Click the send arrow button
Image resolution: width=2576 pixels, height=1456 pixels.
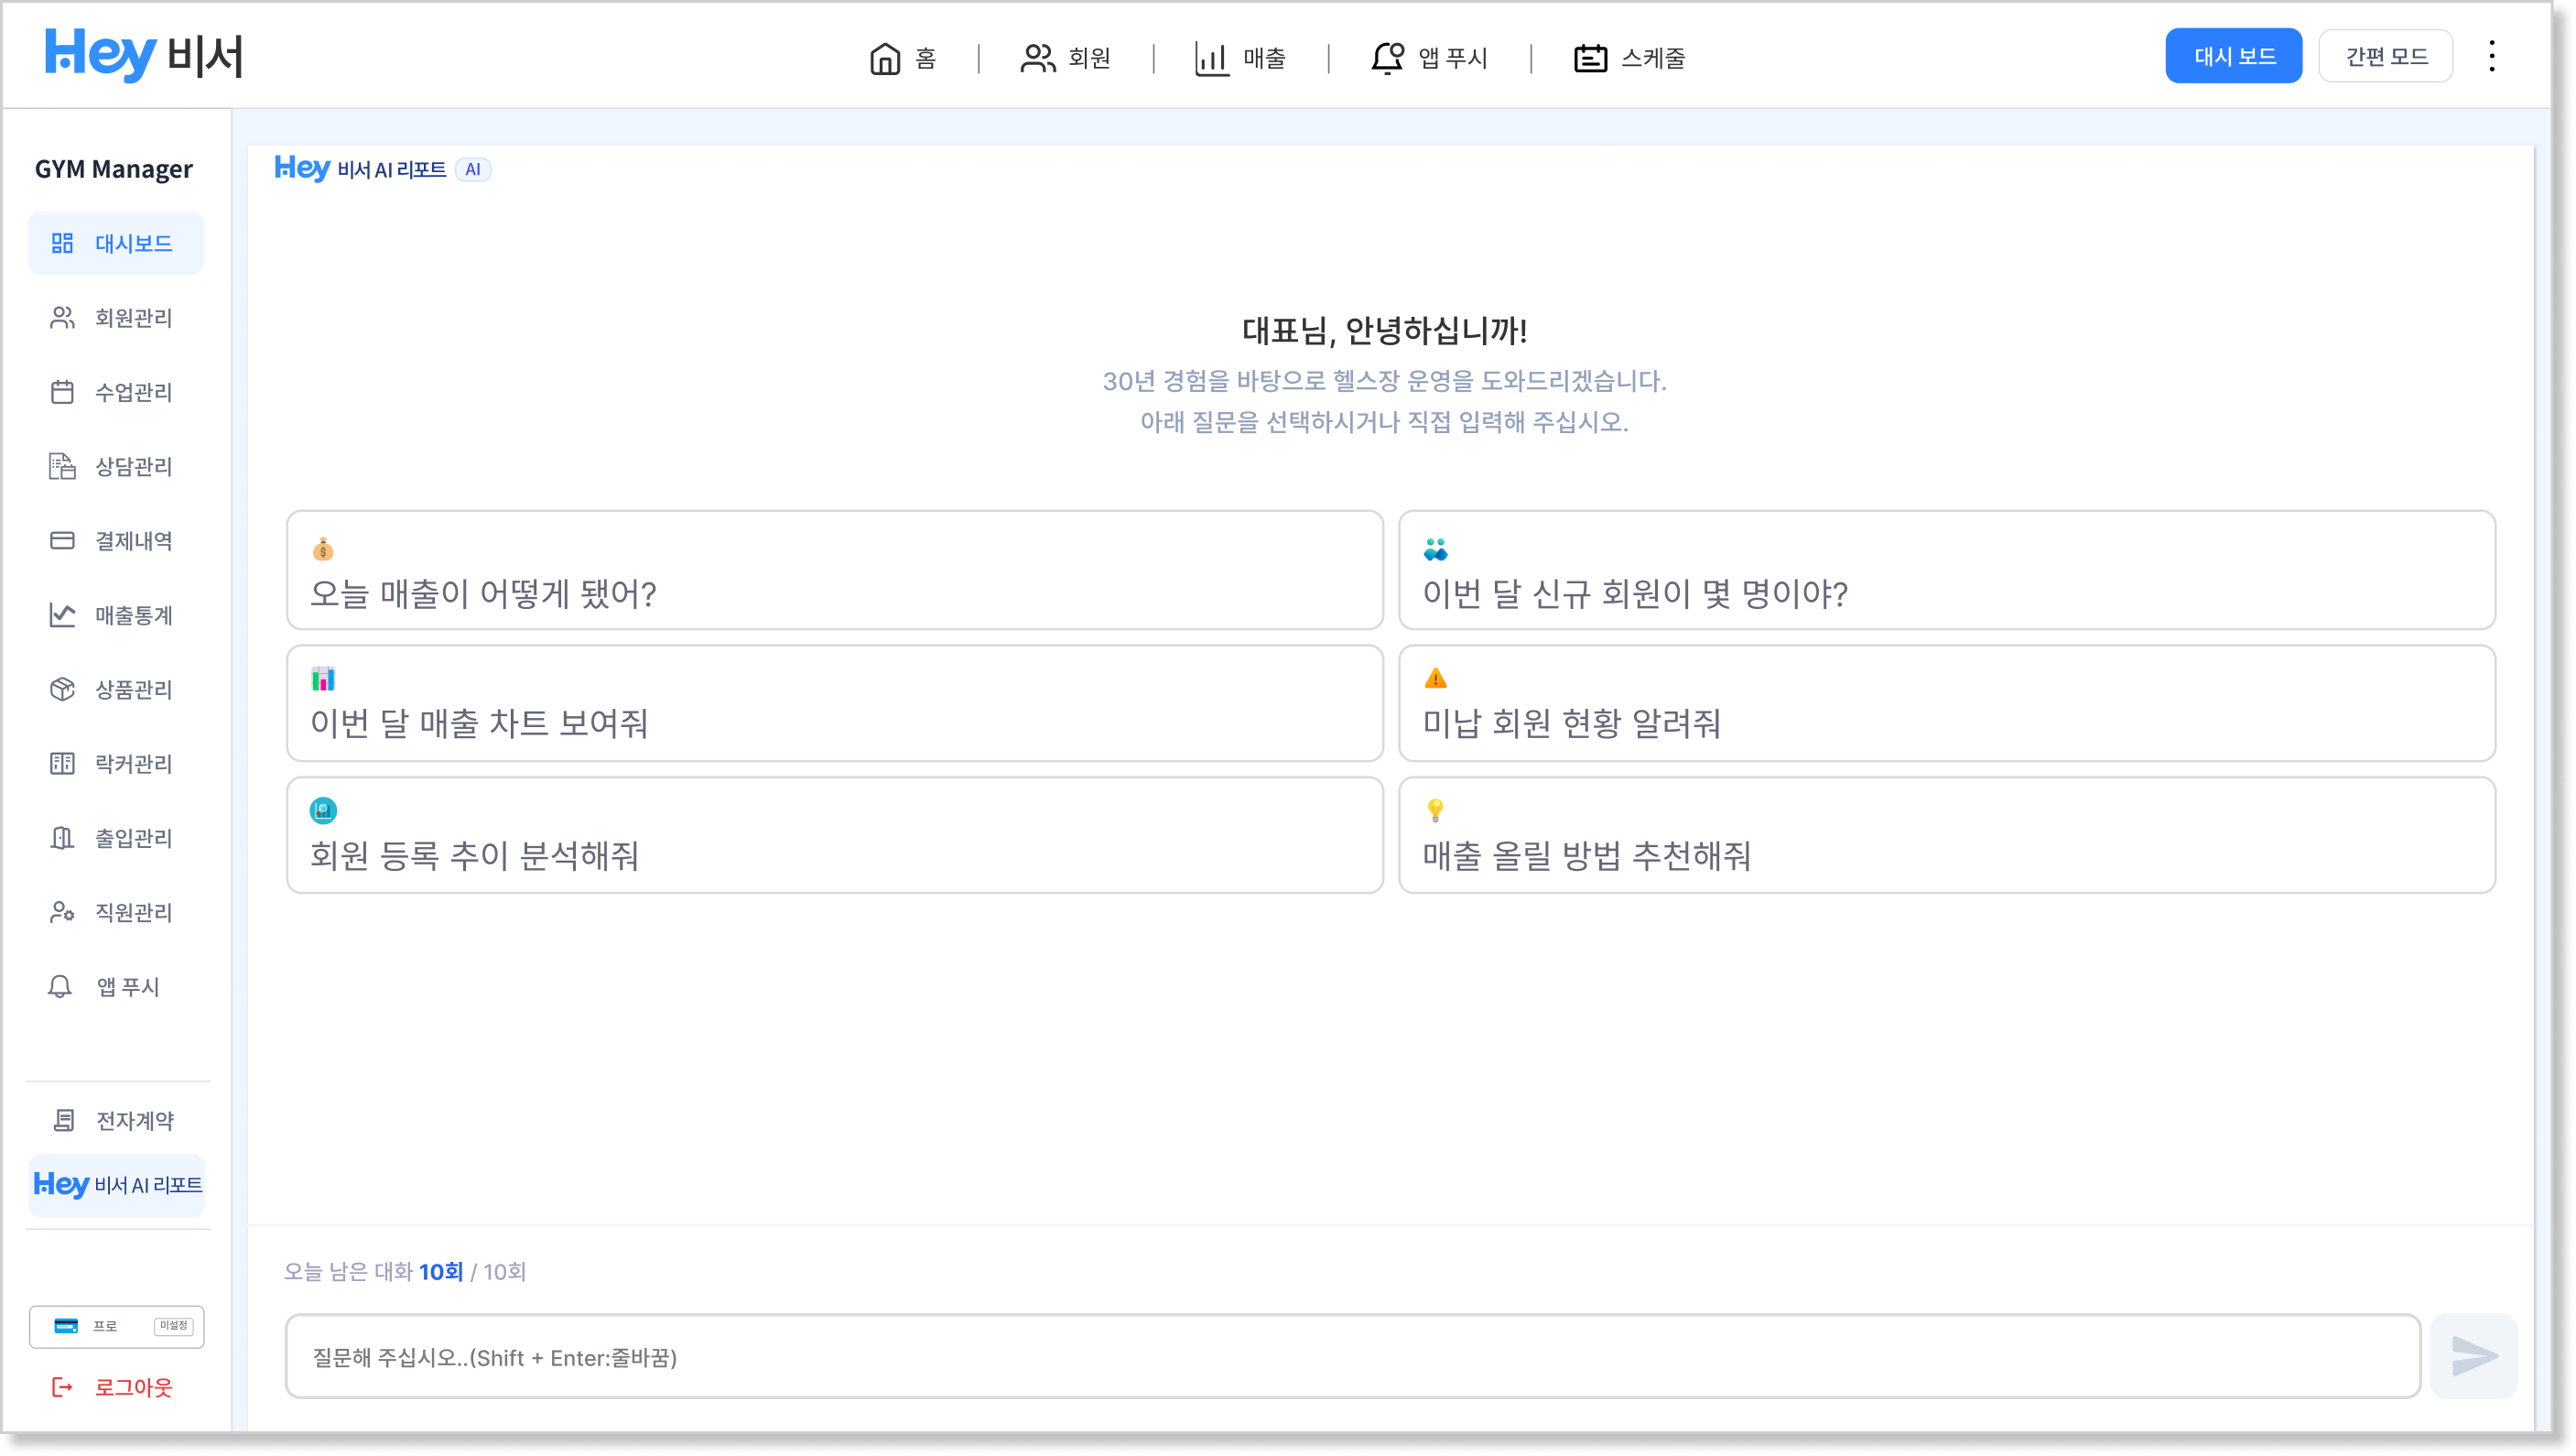2474,1355
